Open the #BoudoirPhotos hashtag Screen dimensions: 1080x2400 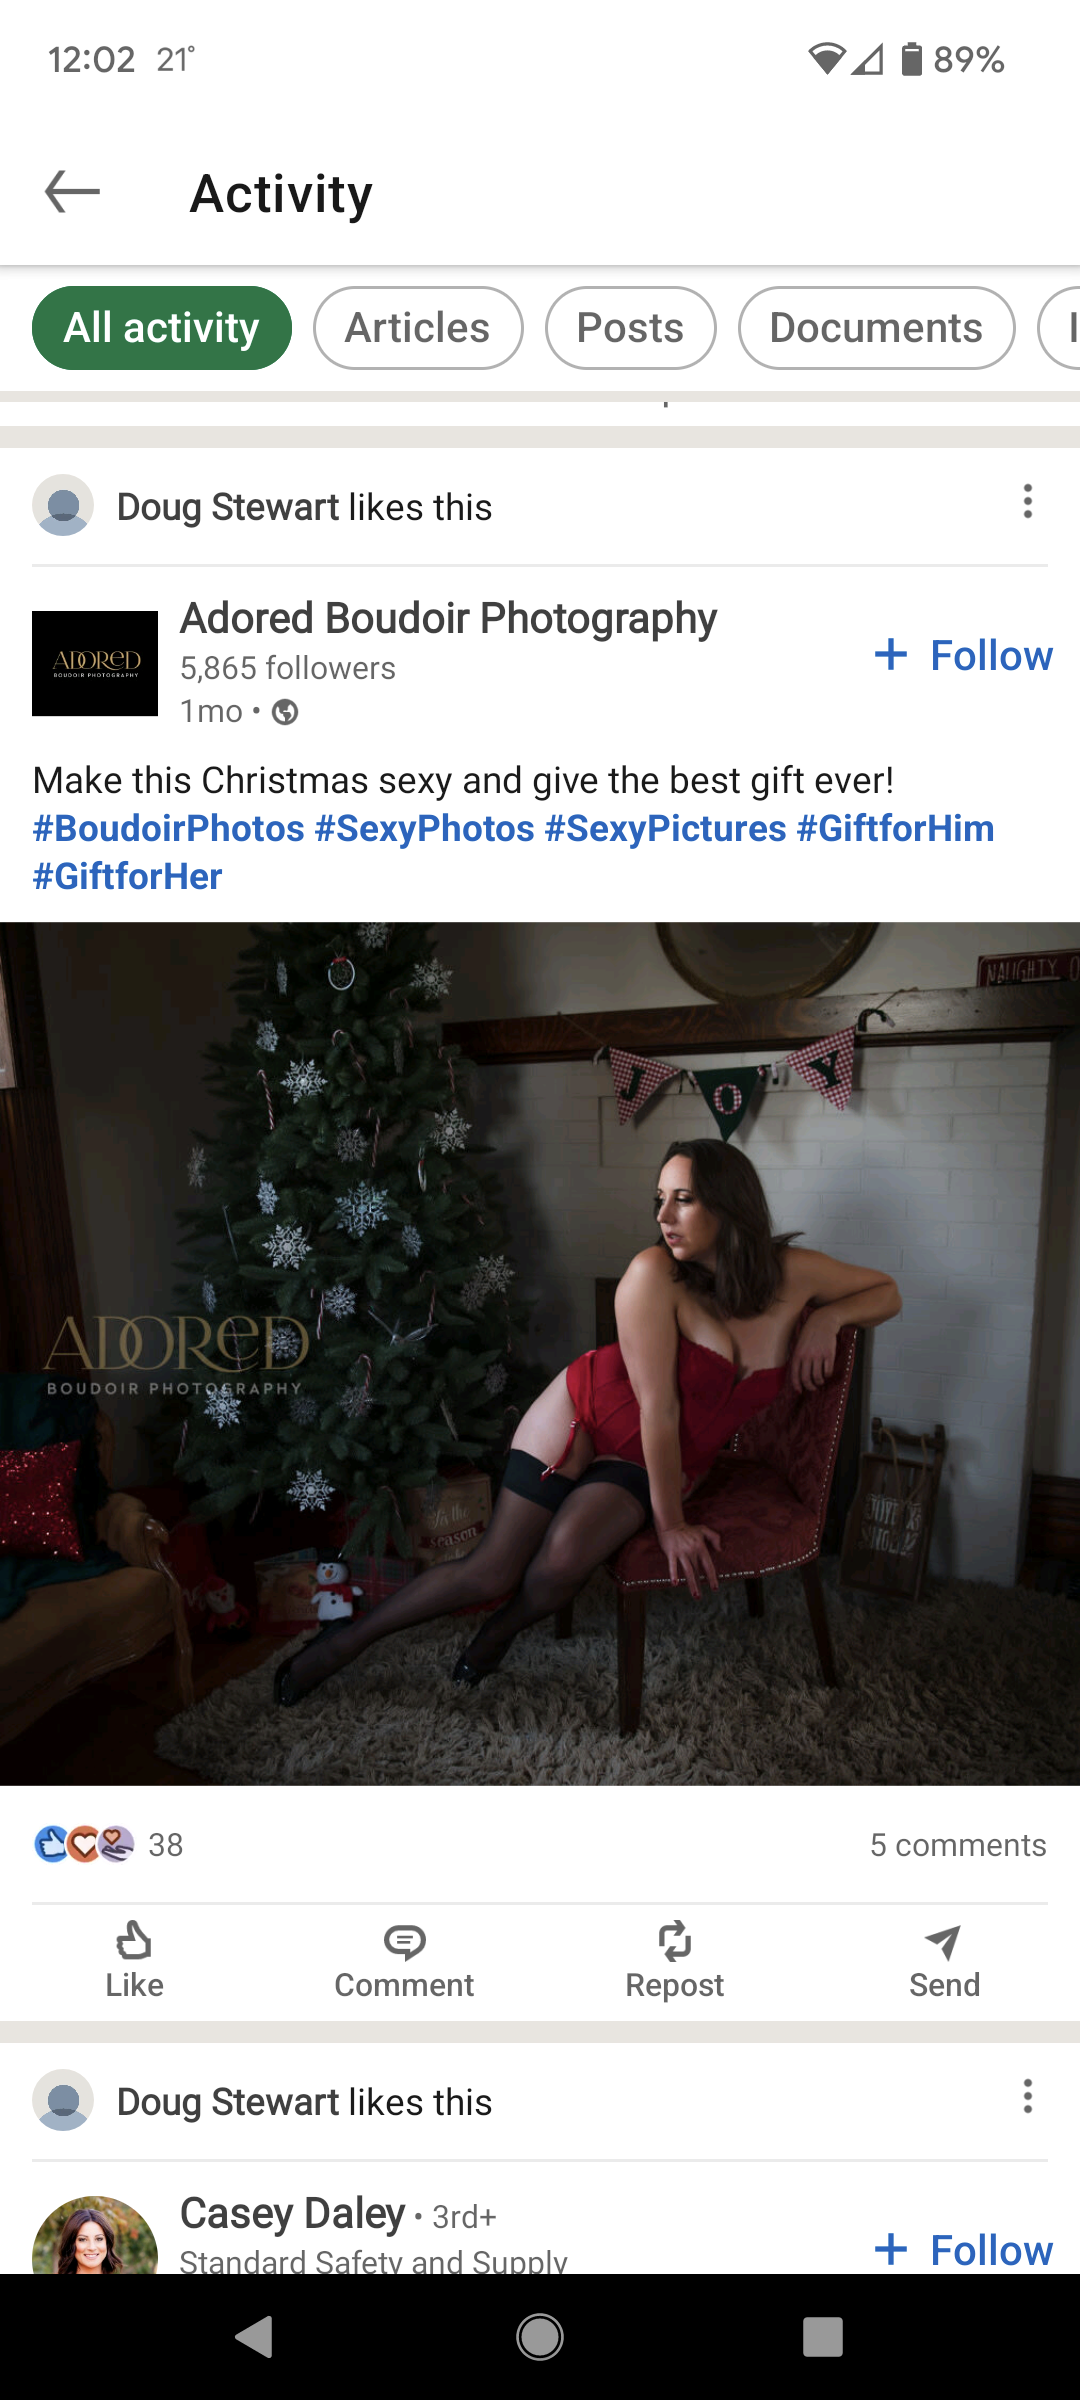pos(168,828)
